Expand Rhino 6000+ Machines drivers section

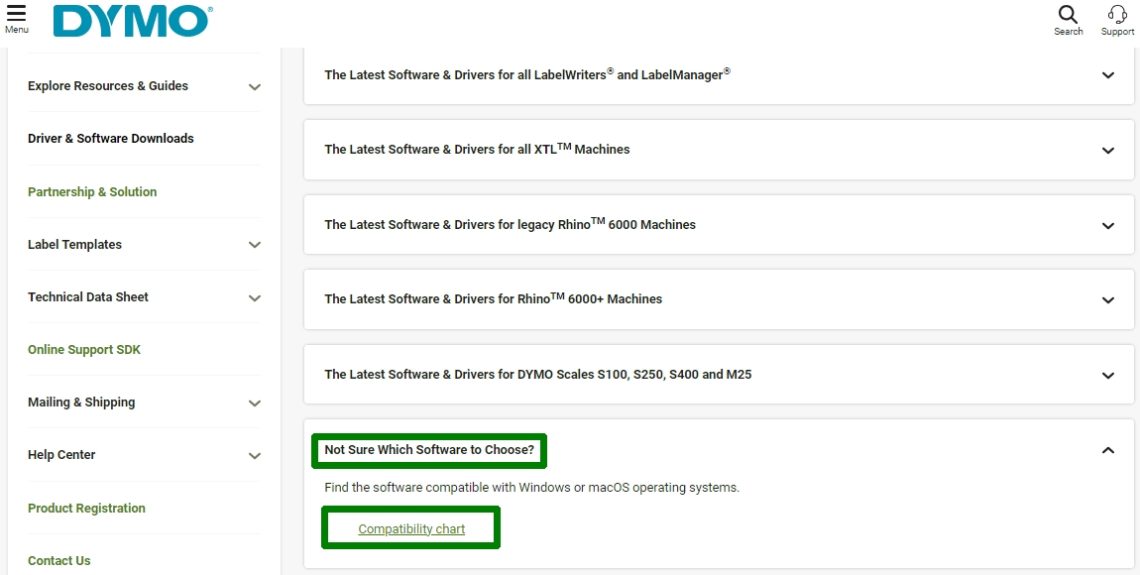[x=1107, y=300]
